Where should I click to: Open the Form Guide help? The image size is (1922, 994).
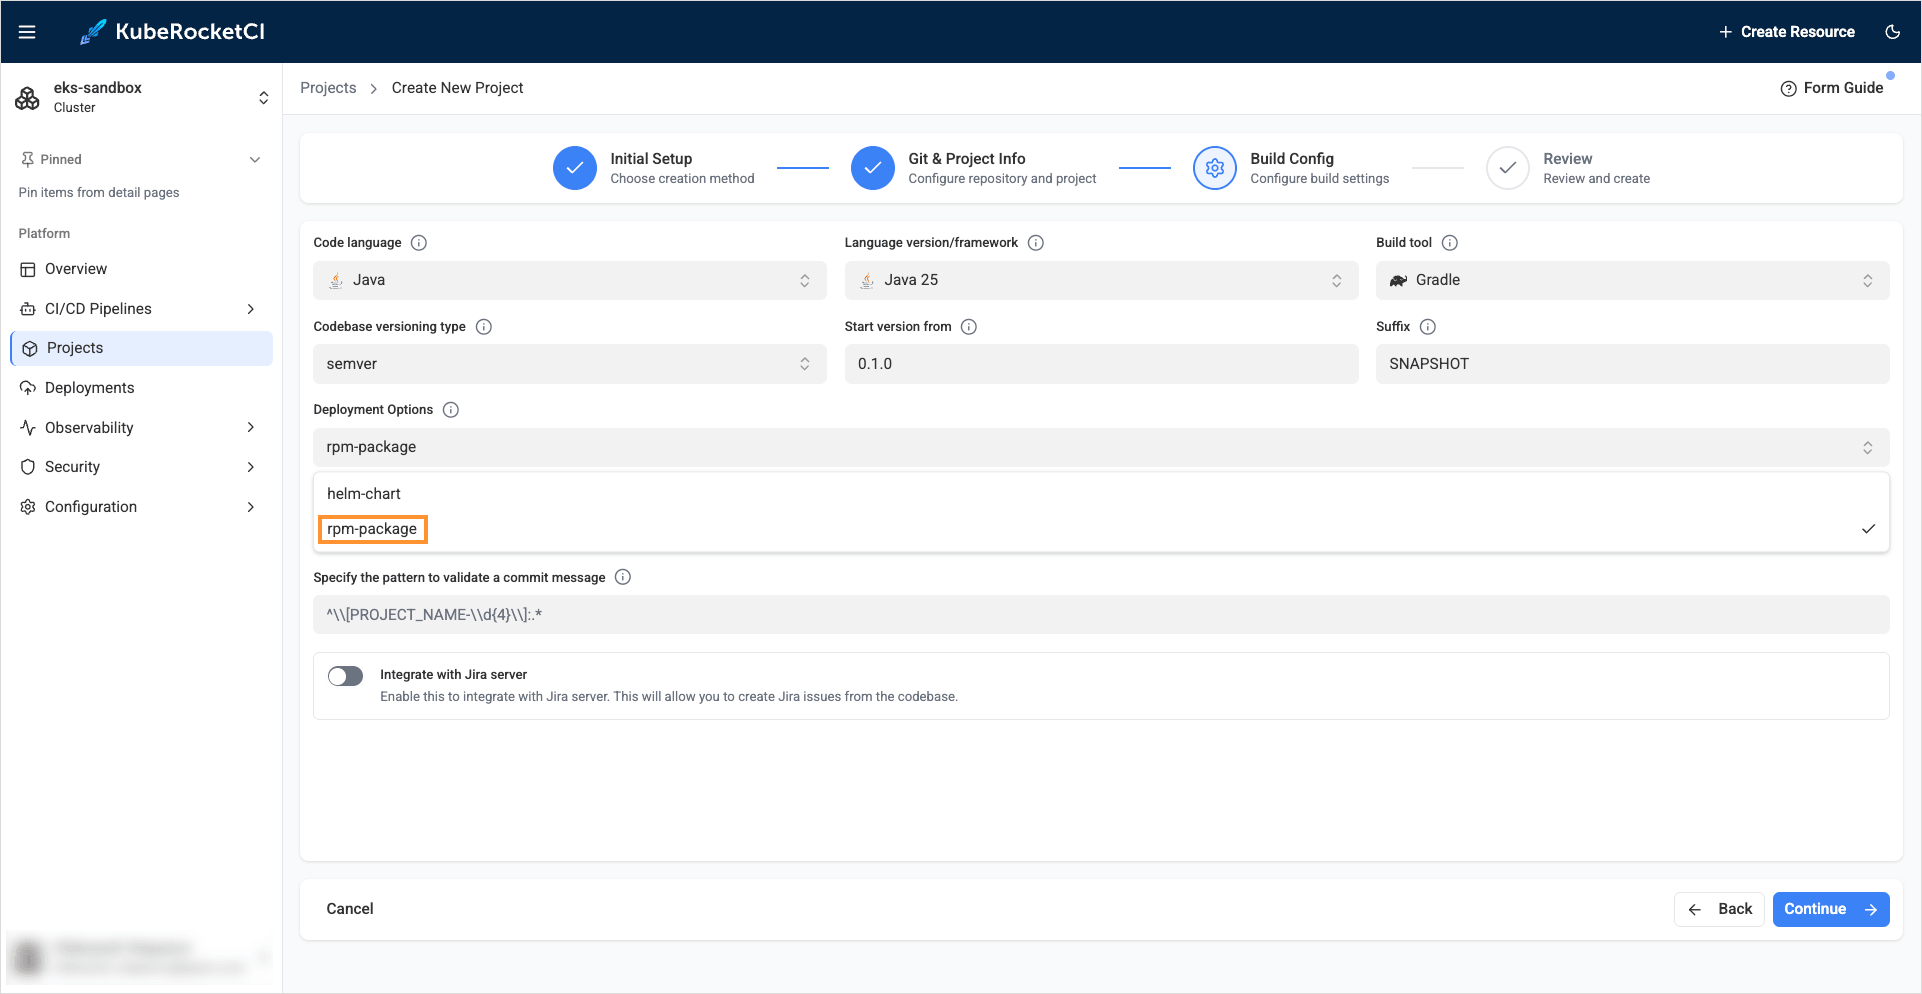pos(1832,88)
